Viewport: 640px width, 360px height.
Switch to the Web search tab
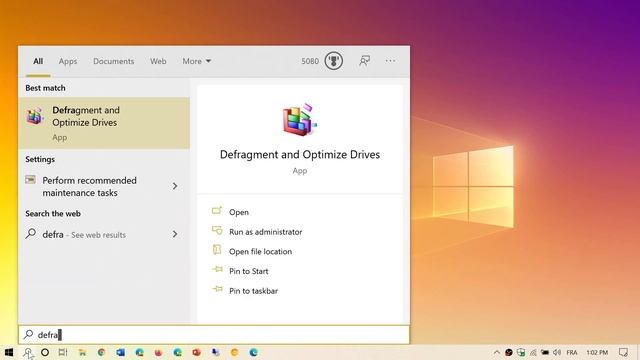(x=158, y=61)
